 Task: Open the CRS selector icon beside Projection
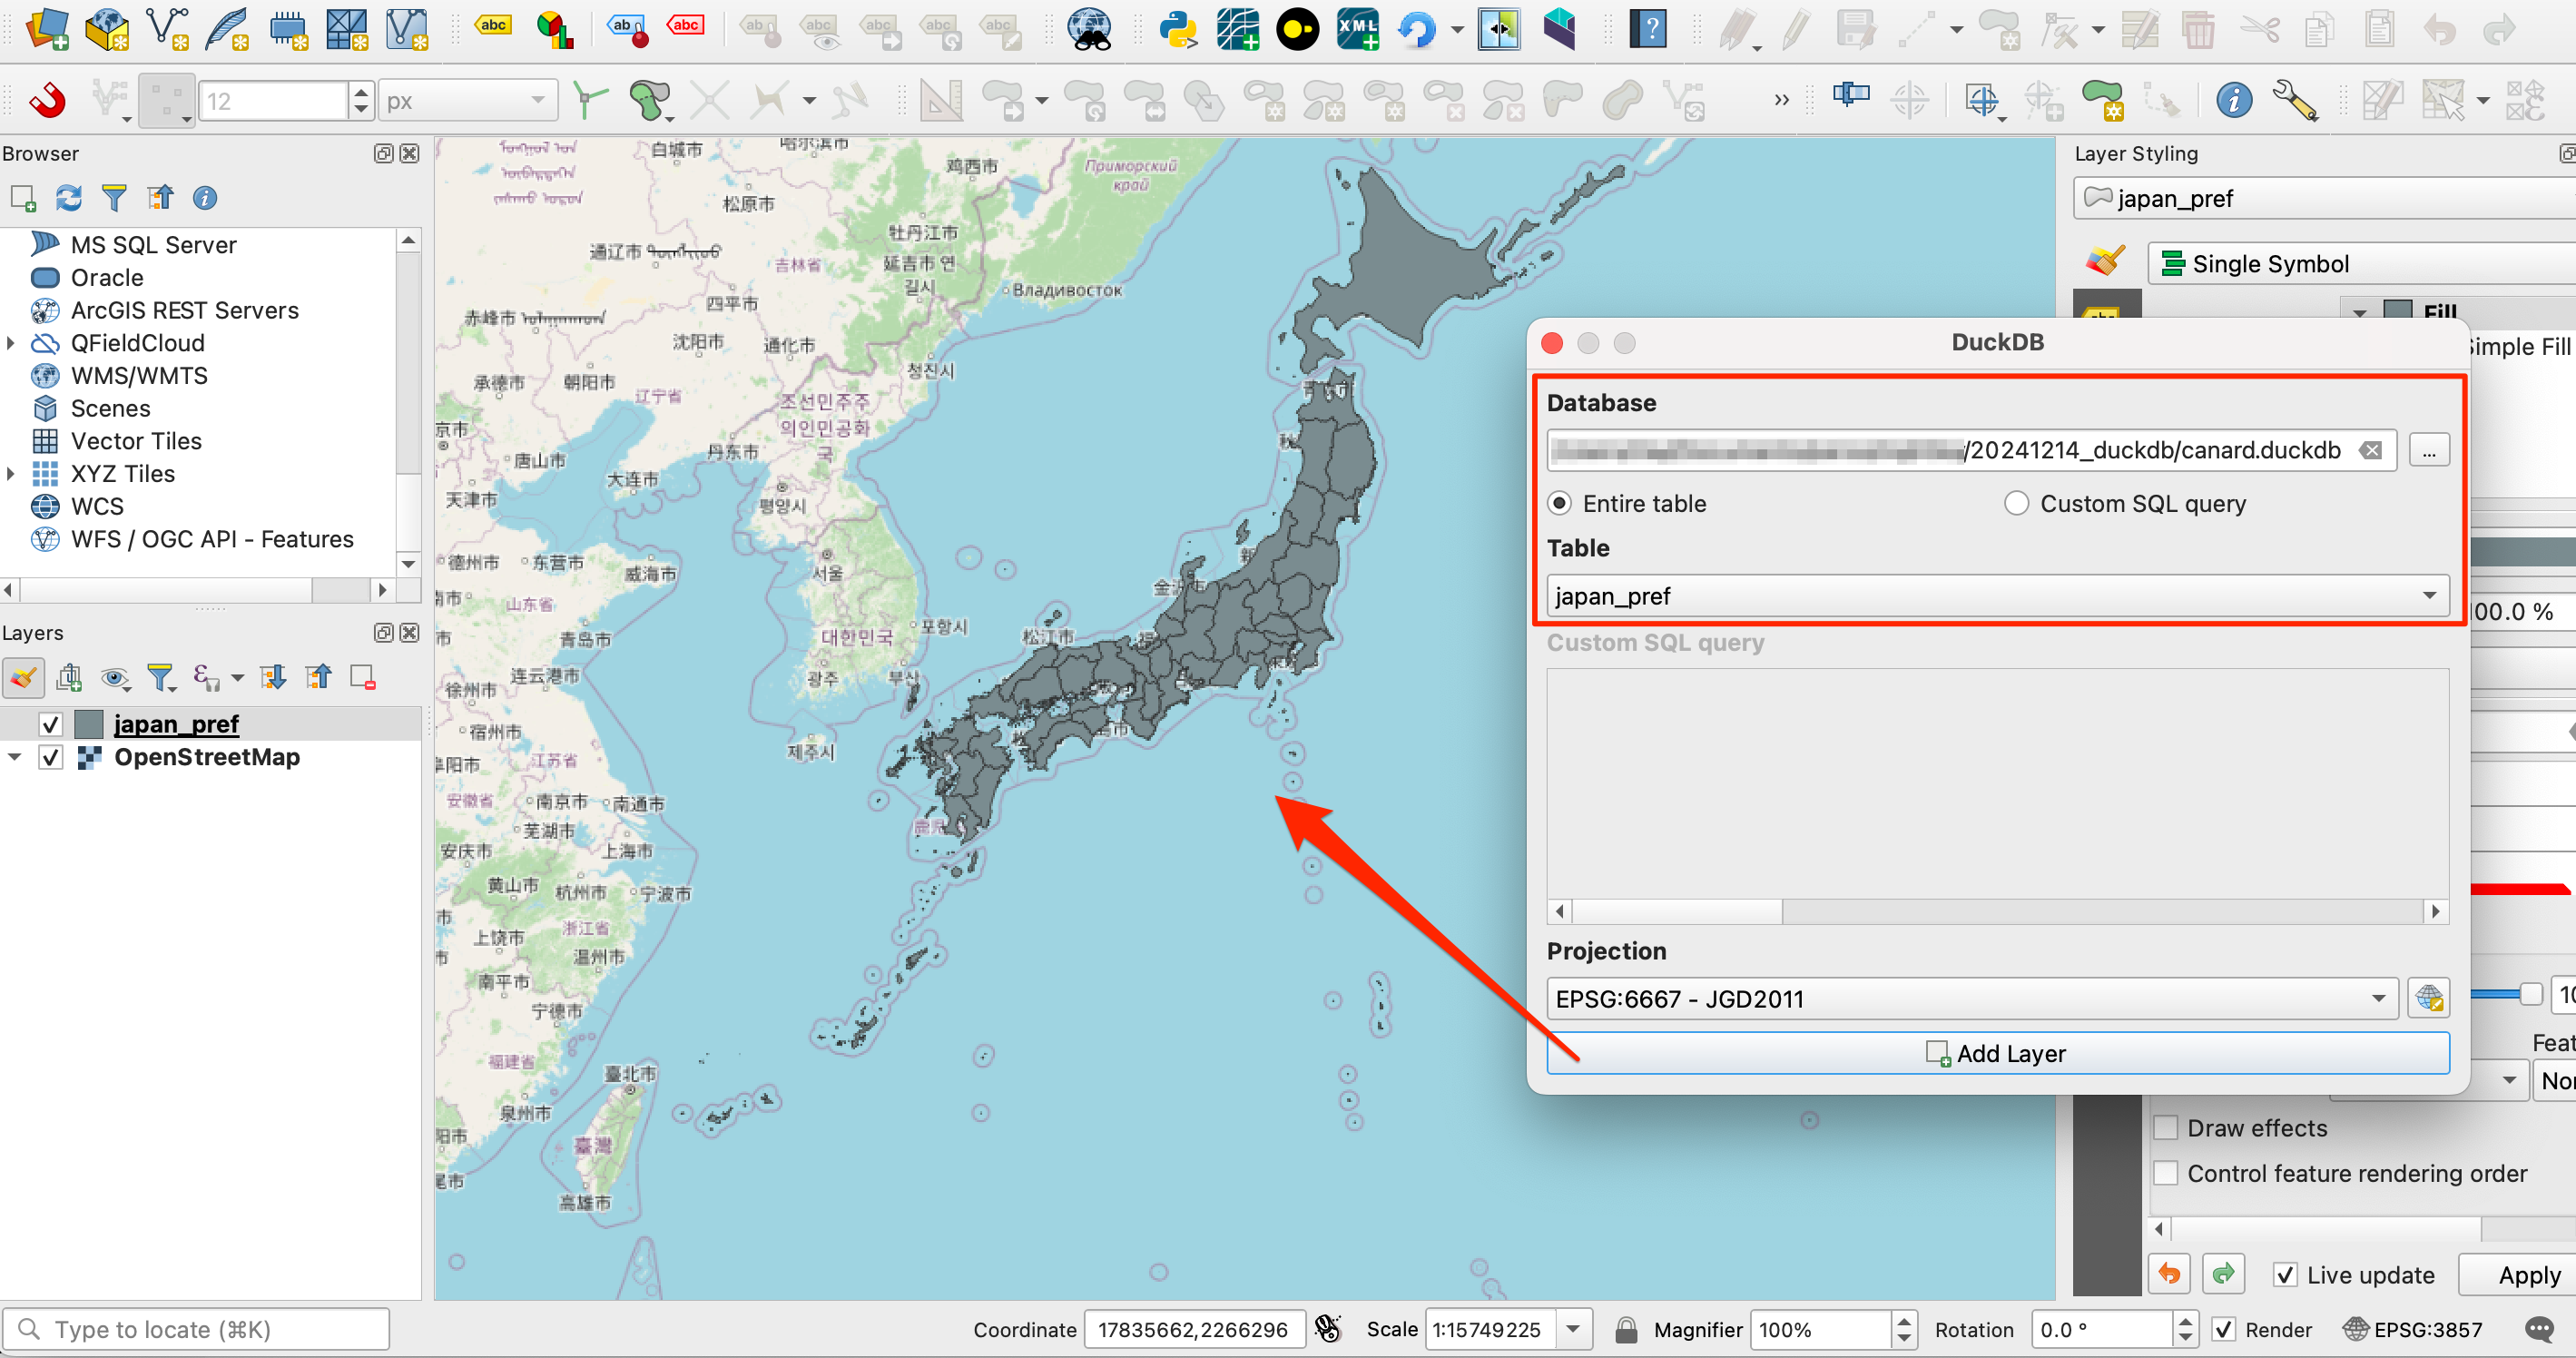[x=2428, y=998]
